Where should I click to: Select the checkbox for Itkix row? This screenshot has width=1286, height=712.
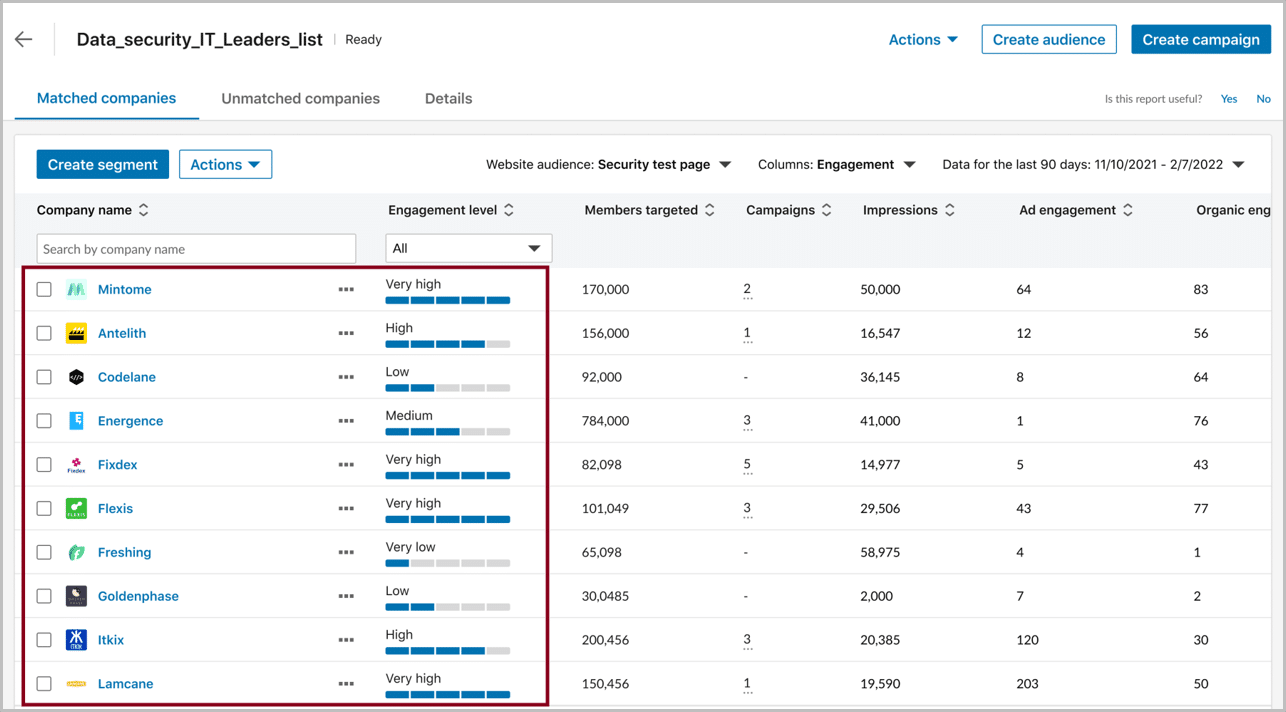pyautogui.click(x=44, y=639)
